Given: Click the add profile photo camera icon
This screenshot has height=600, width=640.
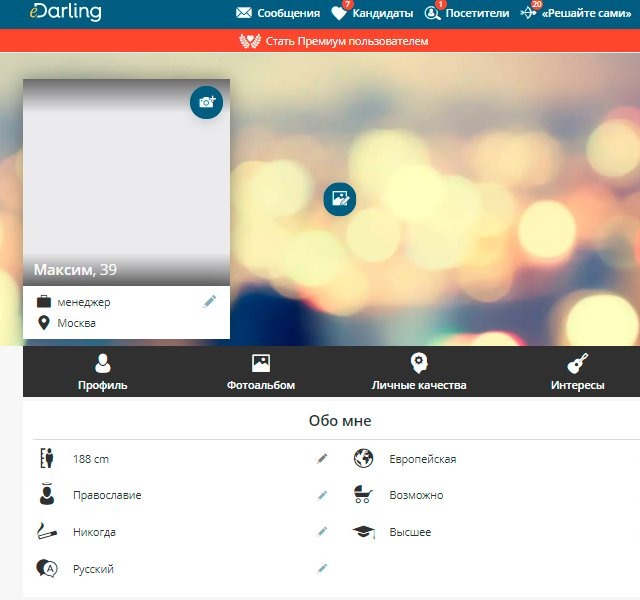Looking at the screenshot, I should pos(207,102).
